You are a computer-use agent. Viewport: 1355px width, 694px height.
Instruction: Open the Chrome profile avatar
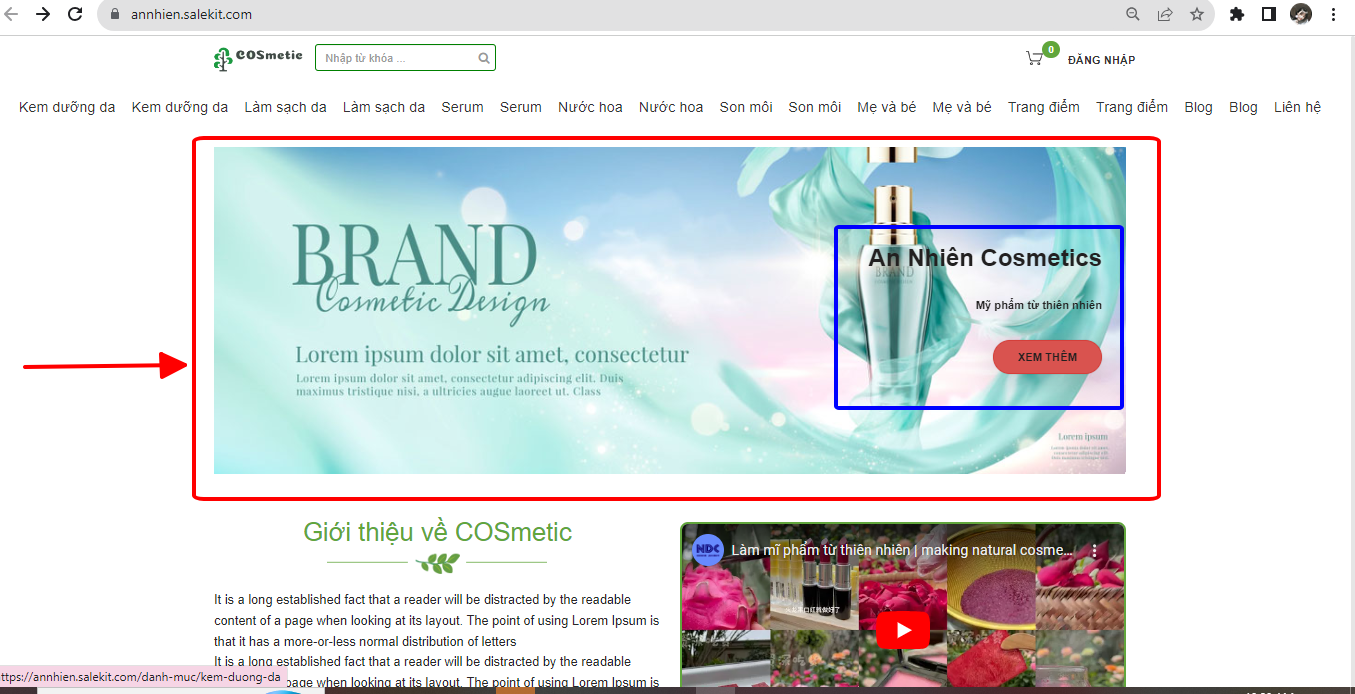tap(1300, 15)
